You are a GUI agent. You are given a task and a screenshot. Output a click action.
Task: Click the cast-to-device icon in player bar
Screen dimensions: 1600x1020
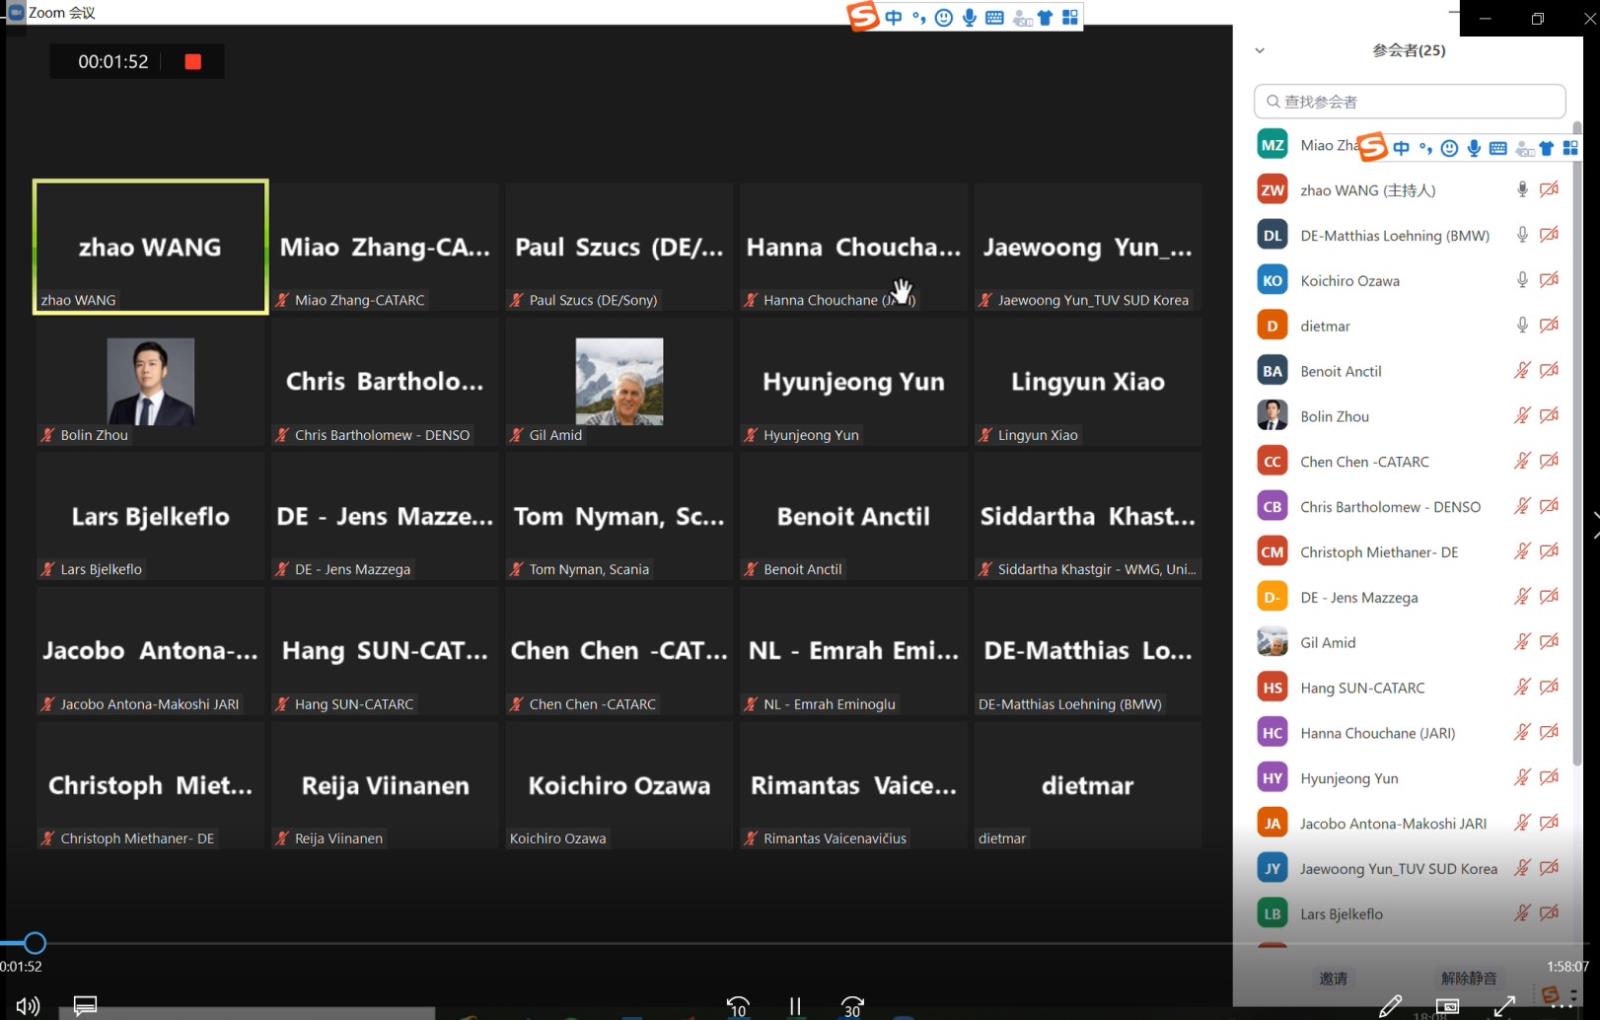coord(1447,1006)
